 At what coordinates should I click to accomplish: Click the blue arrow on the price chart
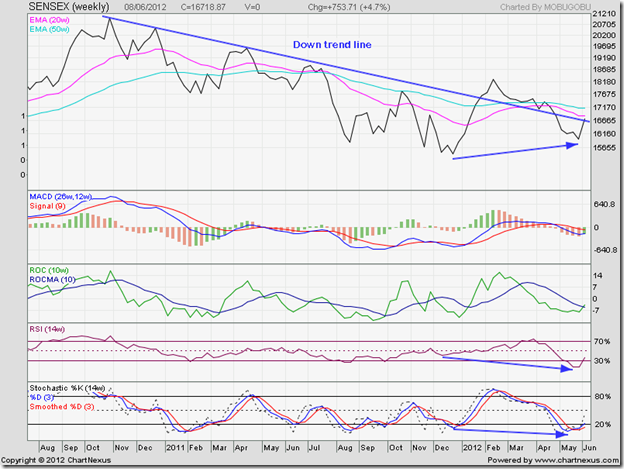coord(516,150)
